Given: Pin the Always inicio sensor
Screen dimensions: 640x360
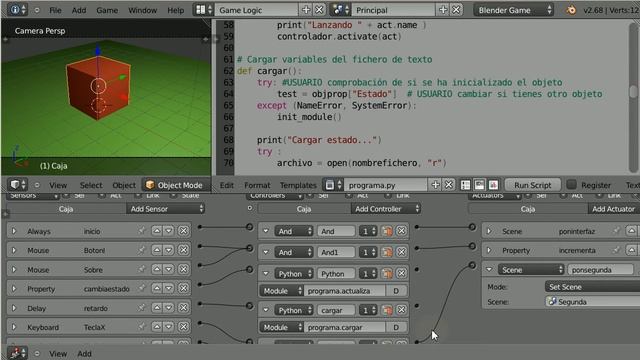Looking at the screenshot, I should 142,231.
